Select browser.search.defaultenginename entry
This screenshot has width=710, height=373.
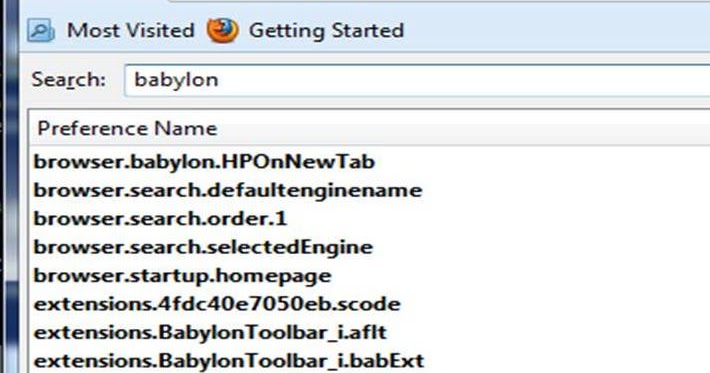click(369, 190)
